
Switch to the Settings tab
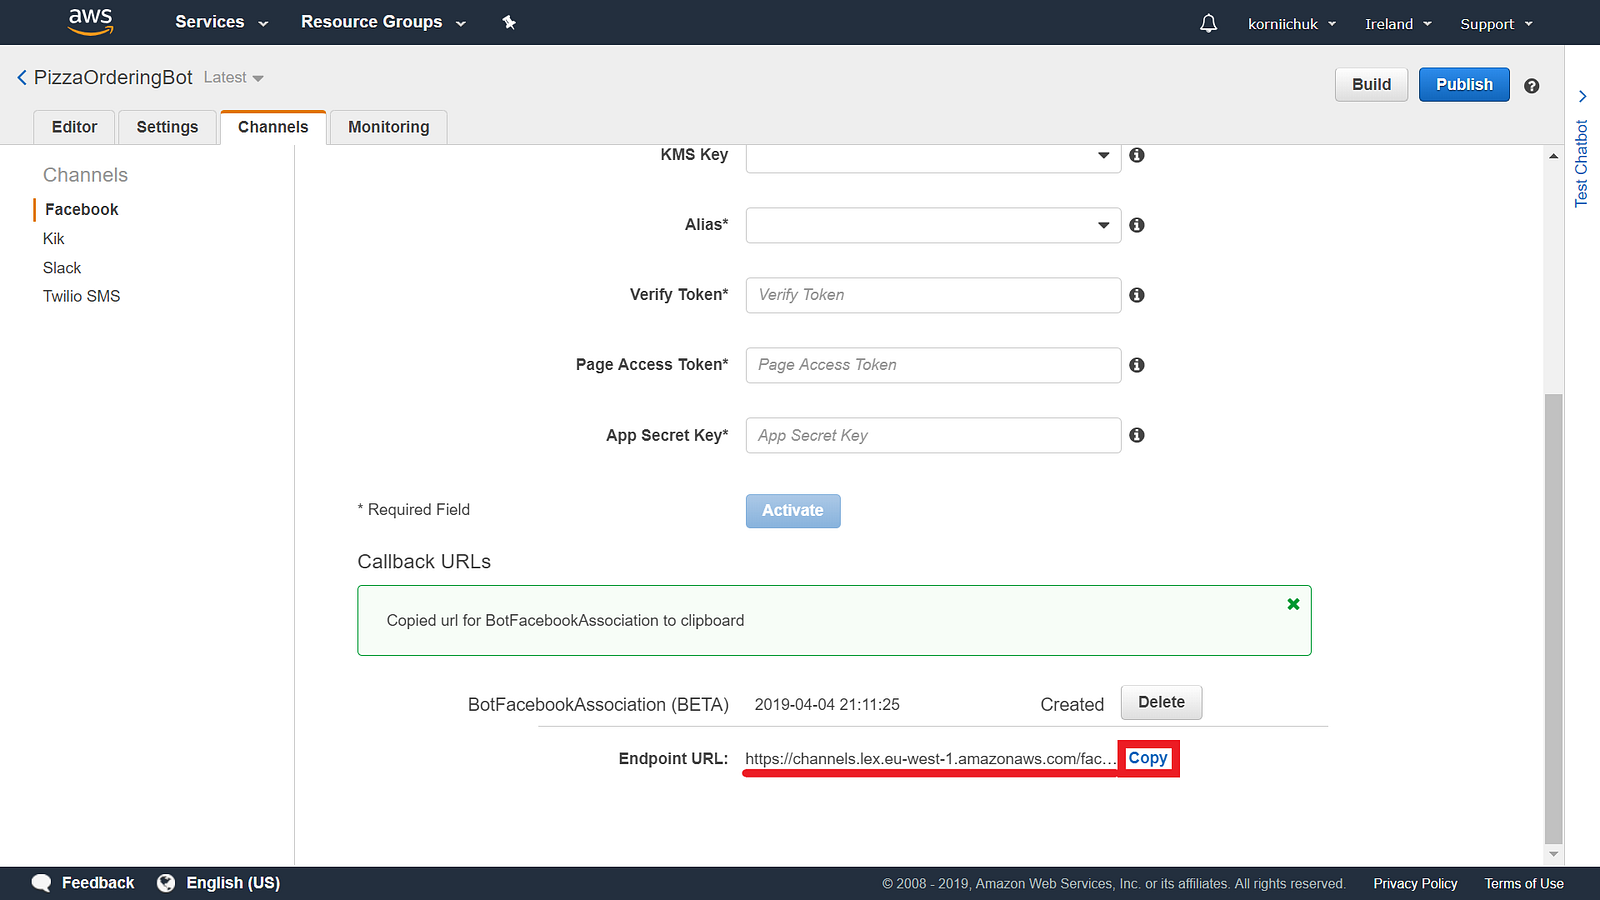coord(167,127)
